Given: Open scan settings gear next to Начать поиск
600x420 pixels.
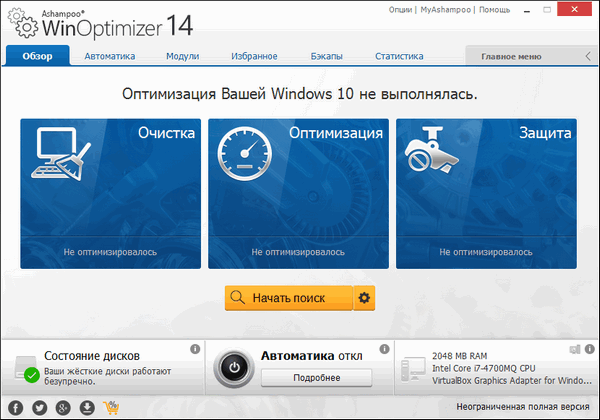Looking at the screenshot, I should [364, 298].
